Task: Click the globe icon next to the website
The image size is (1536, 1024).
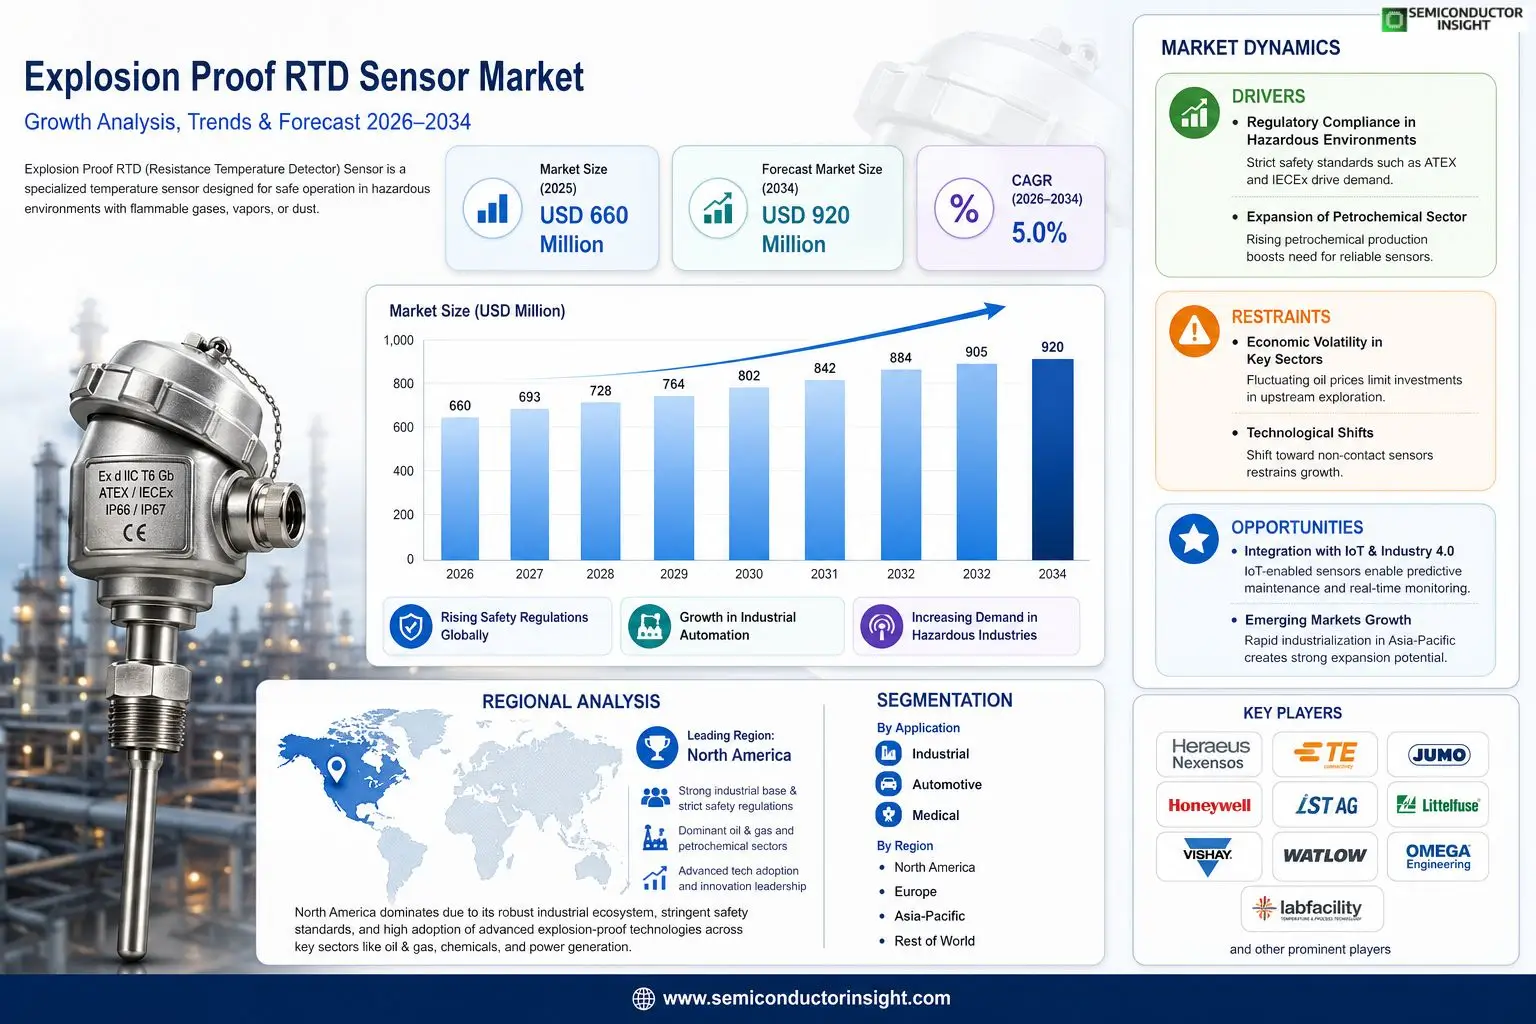Action: coord(644,999)
